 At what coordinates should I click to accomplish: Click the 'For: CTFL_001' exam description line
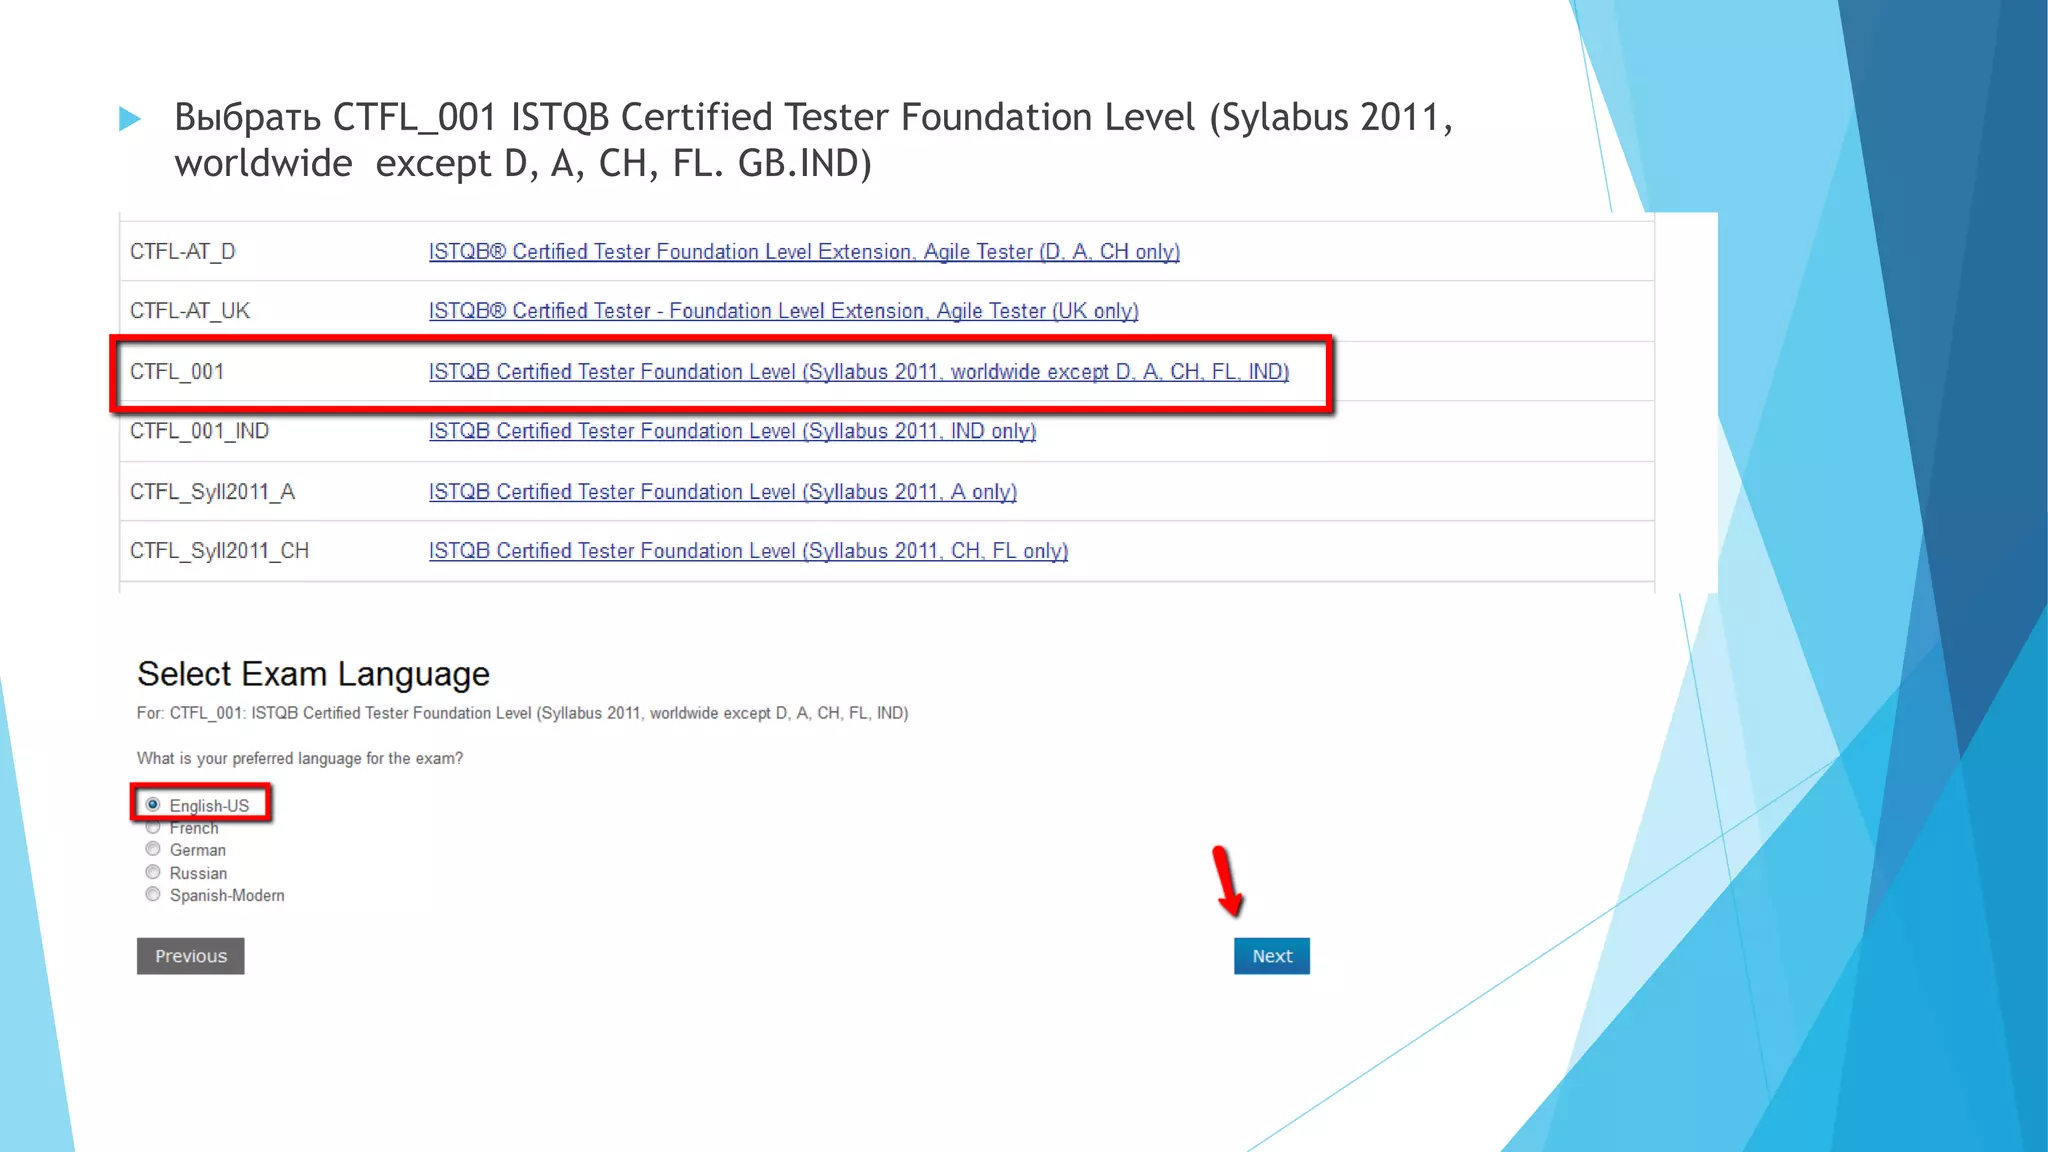click(522, 713)
